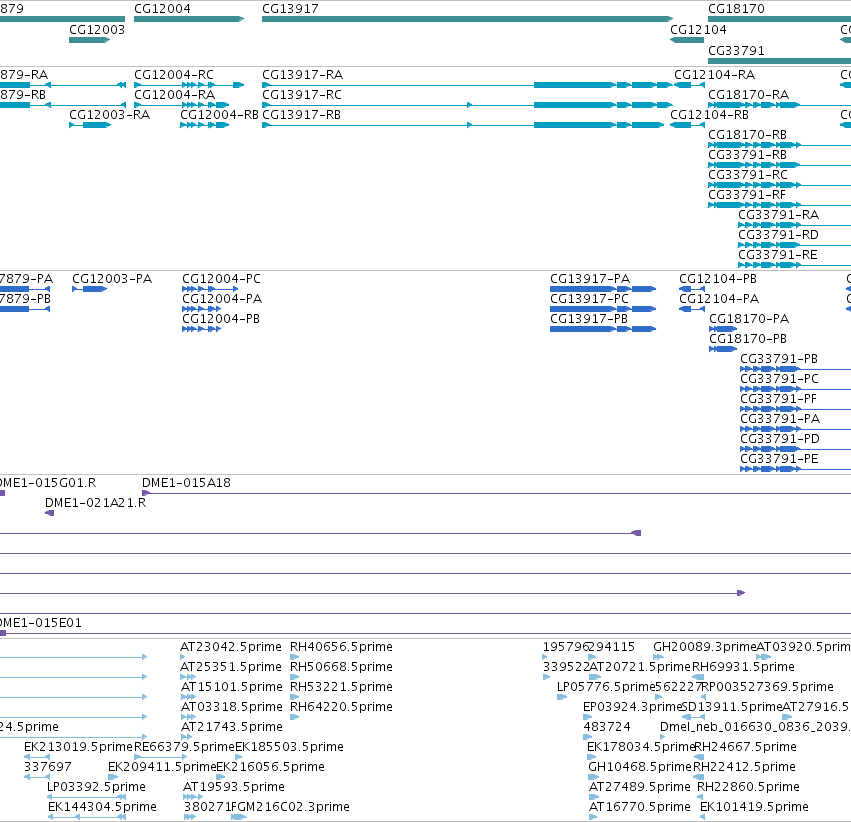Click protein CG13917-PA label

pyautogui.click(x=590, y=279)
